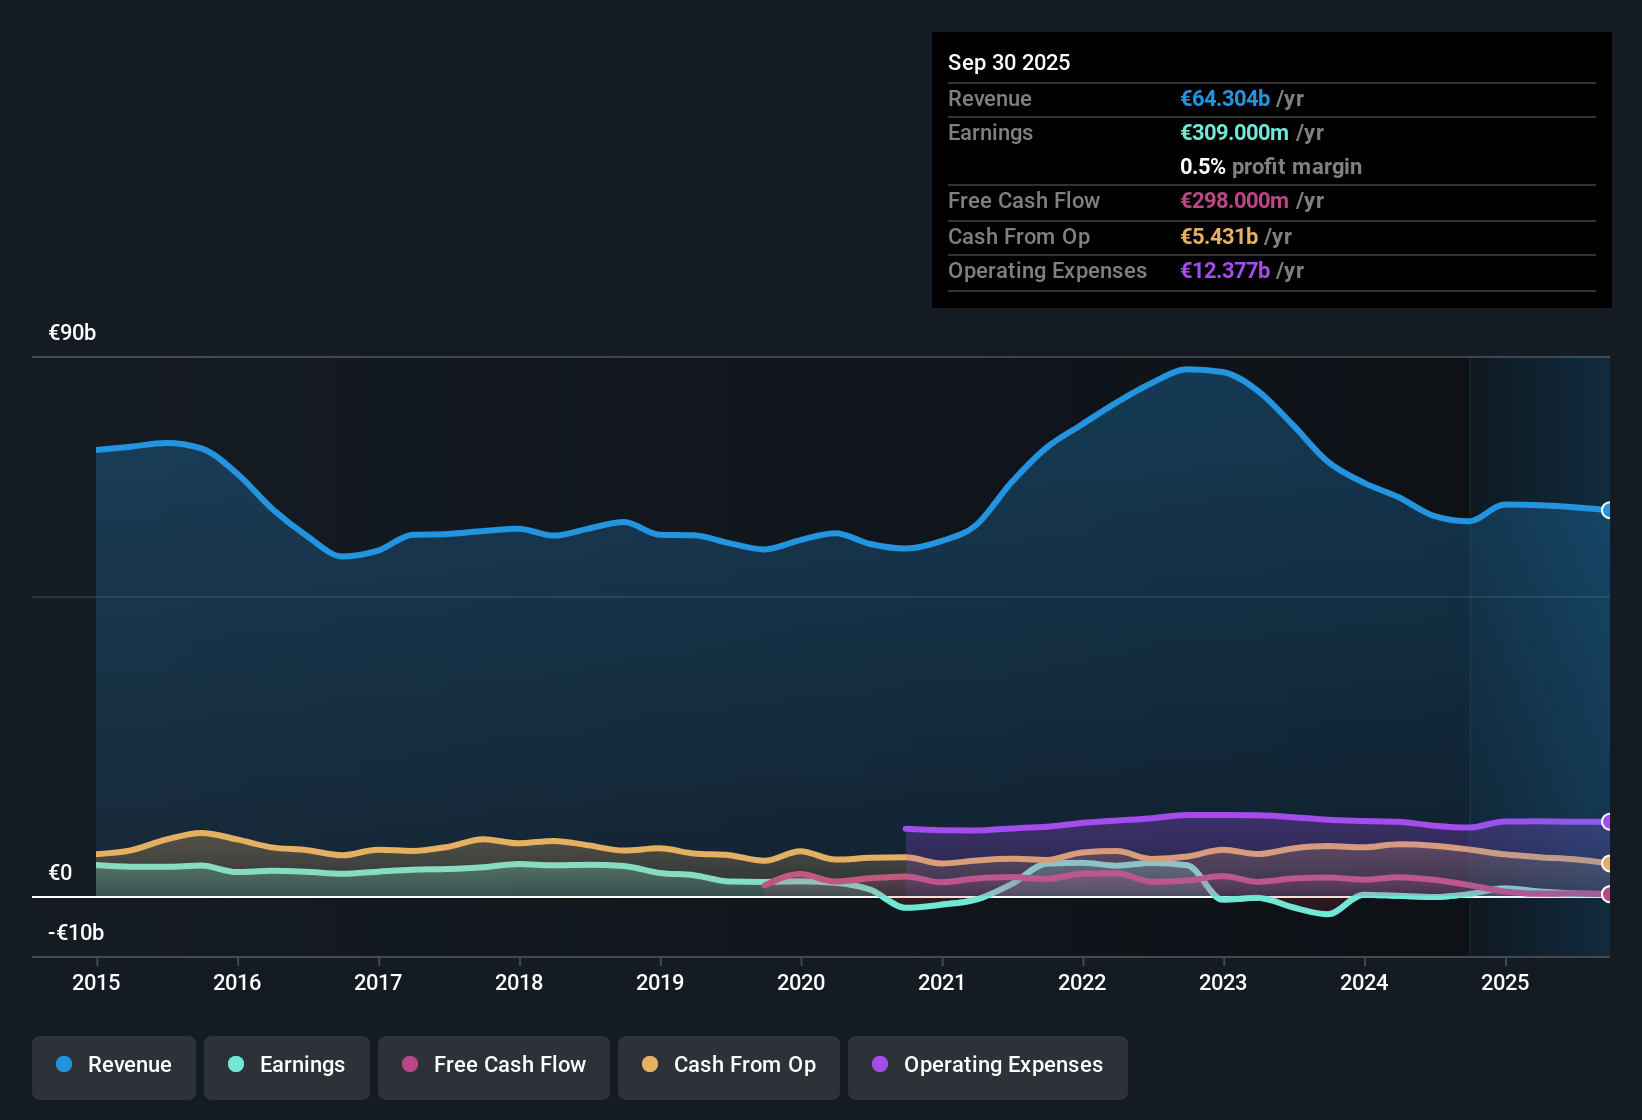Toggle the Operating Expenses series off
Viewport: 1642px width, 1120px height.
987,1065
